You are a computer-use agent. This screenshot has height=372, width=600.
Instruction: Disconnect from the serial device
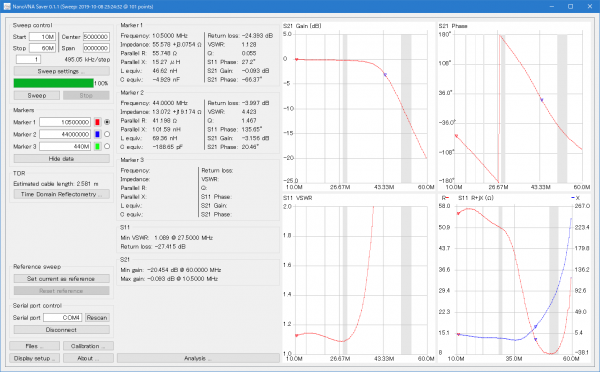pos(62,330)
